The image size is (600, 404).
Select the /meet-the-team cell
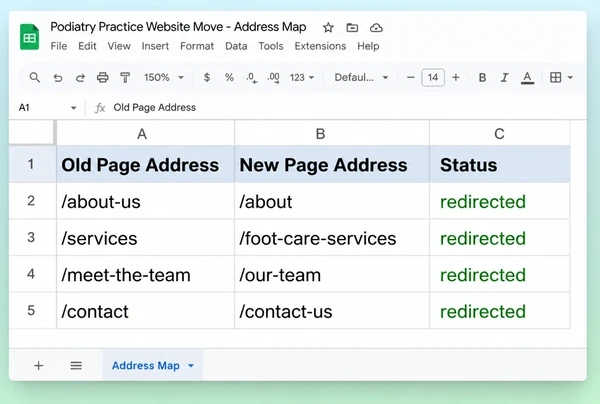click(145, 274)
